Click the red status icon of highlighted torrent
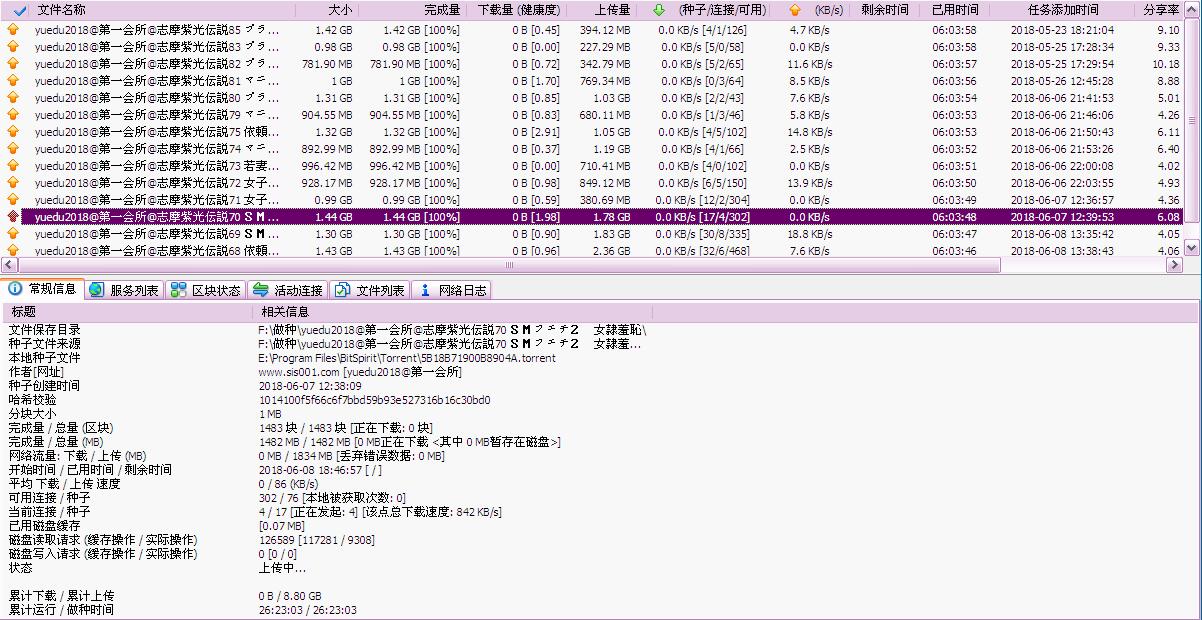1202x620 pixels. [x=13, y=217]
